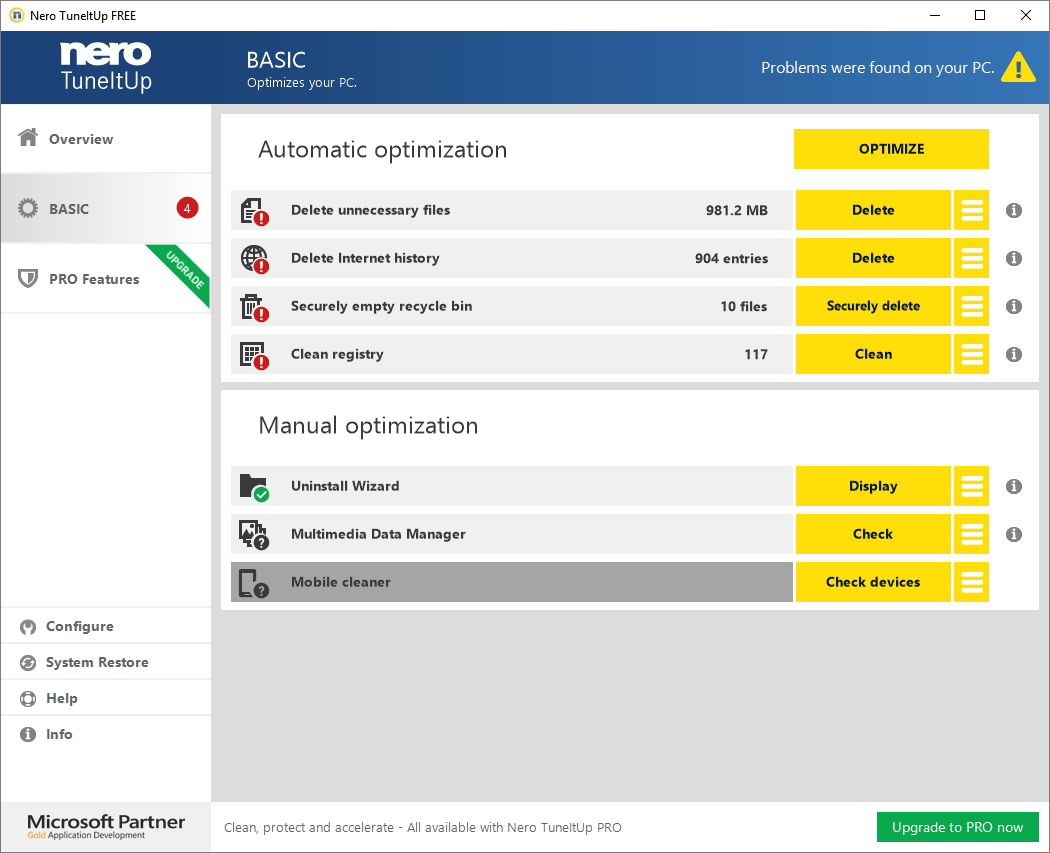The image size is (1050, 853).
Task: Click the Delete unnecessary files icon
Action: coord(254,211)
